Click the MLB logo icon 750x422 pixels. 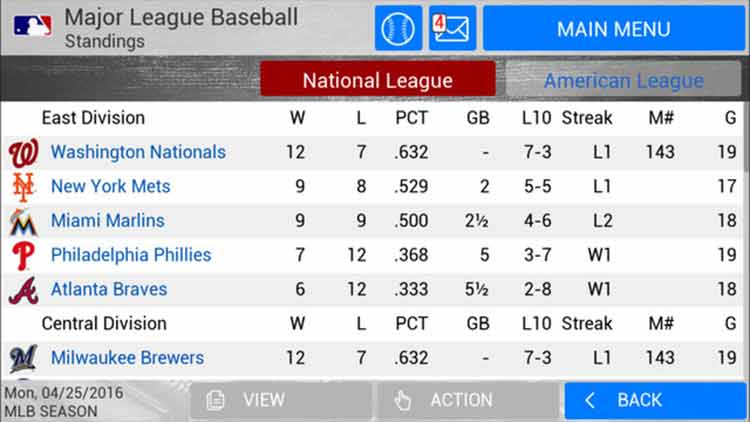pos(33,25)
